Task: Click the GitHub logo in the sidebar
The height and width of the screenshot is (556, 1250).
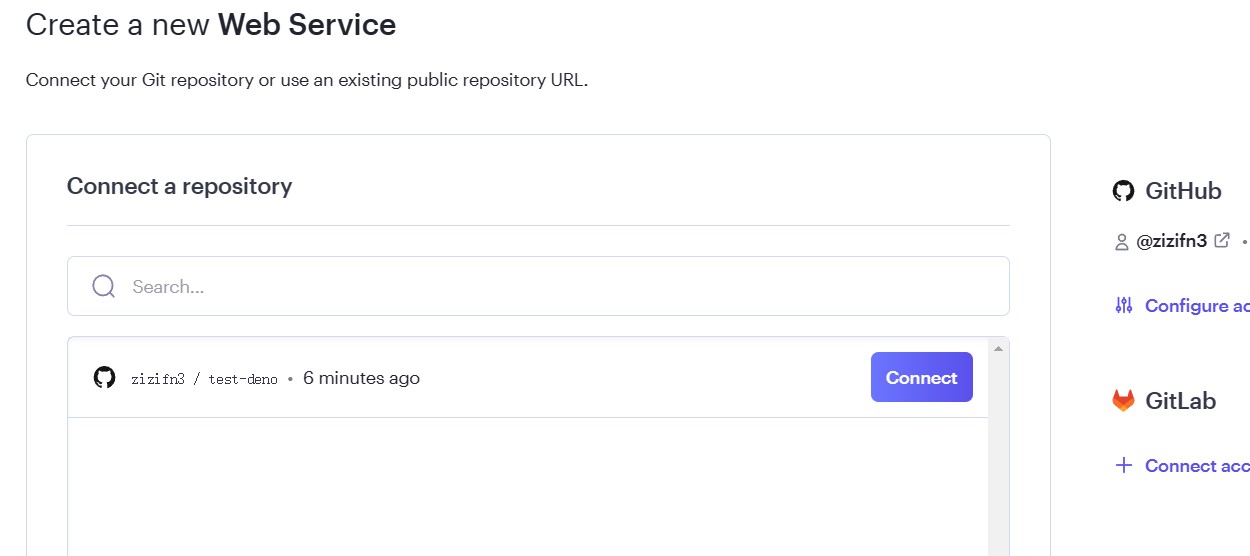Action: point(1123,191)
